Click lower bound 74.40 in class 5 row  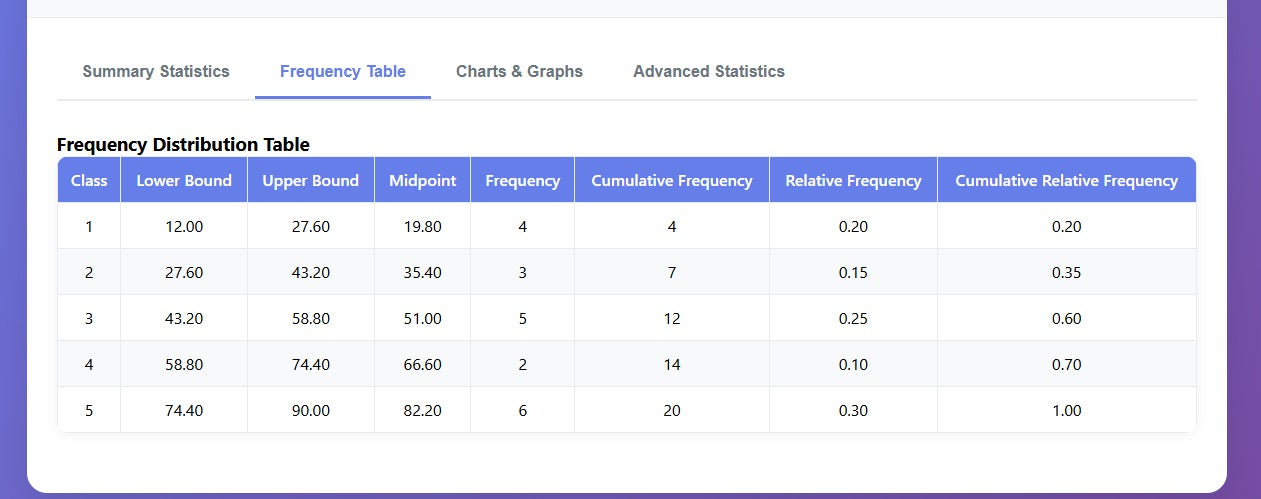point(184,411)
